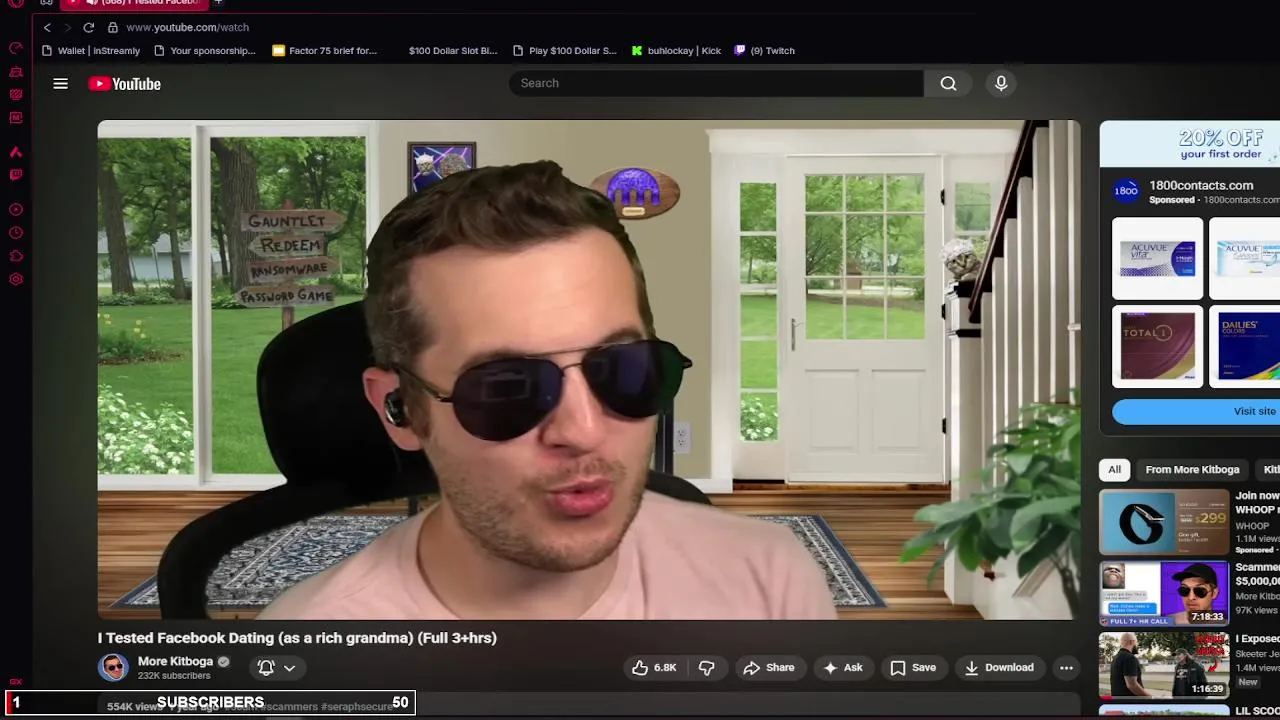Click the '232K subscribers' text
Screen dimensions: 1280x720
coord(174,676)
